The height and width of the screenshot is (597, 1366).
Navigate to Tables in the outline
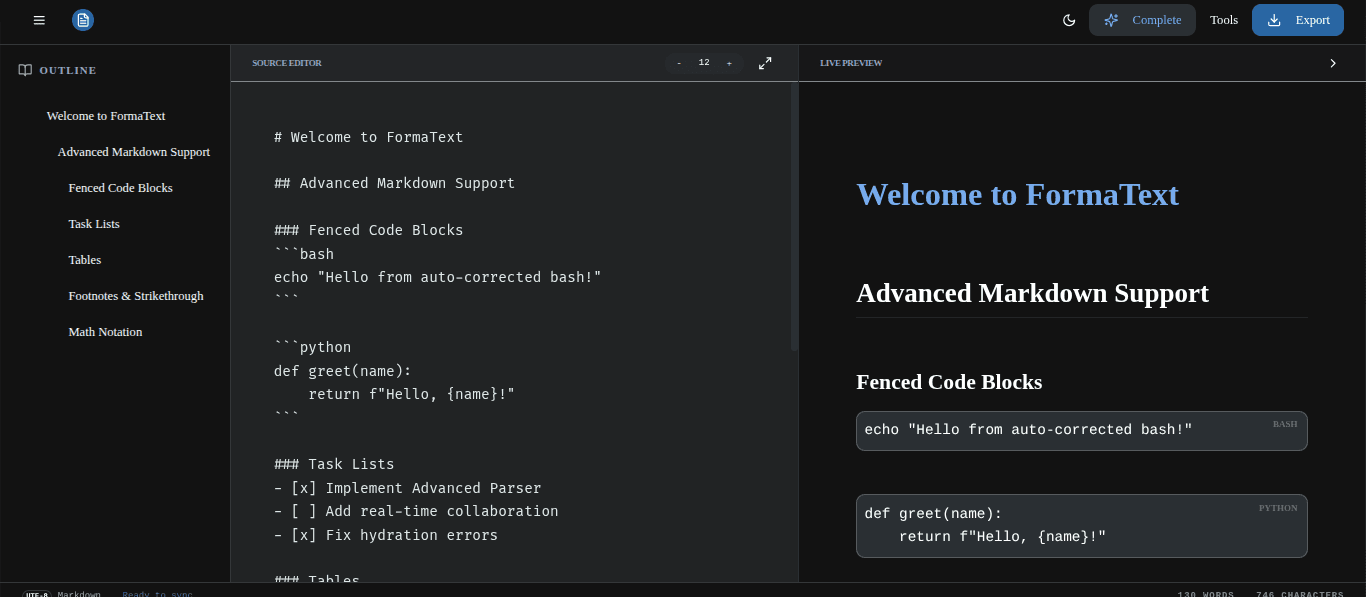tap(85, 260)
